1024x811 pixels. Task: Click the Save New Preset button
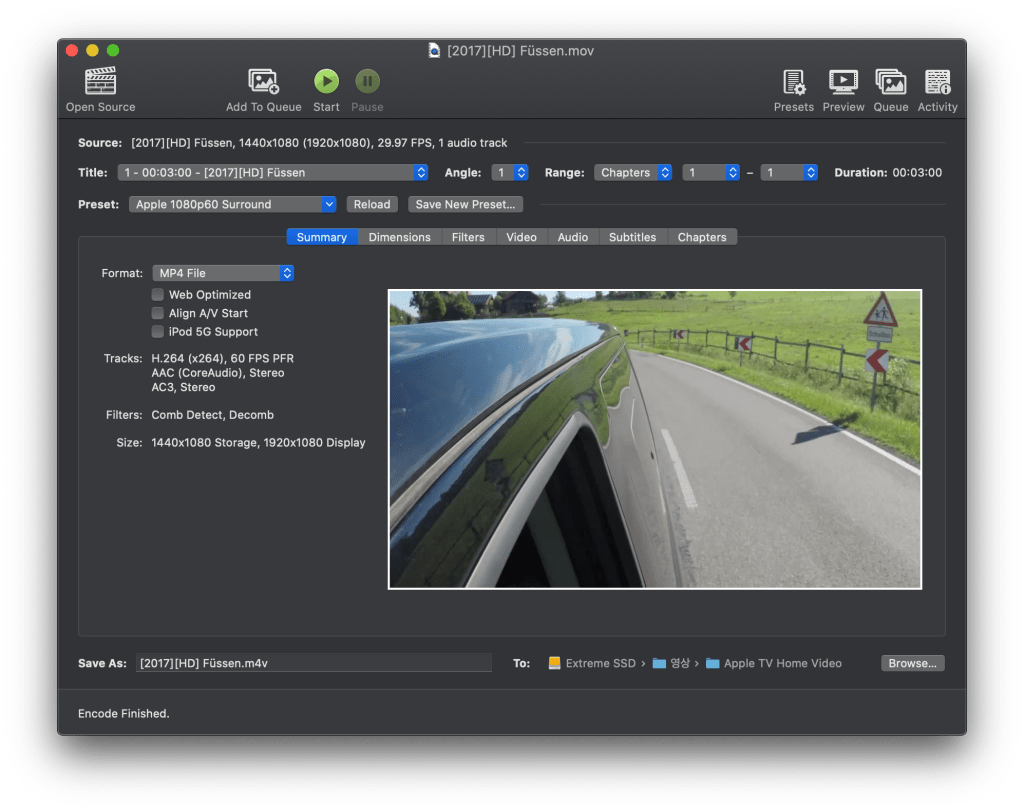pos(465,204)
